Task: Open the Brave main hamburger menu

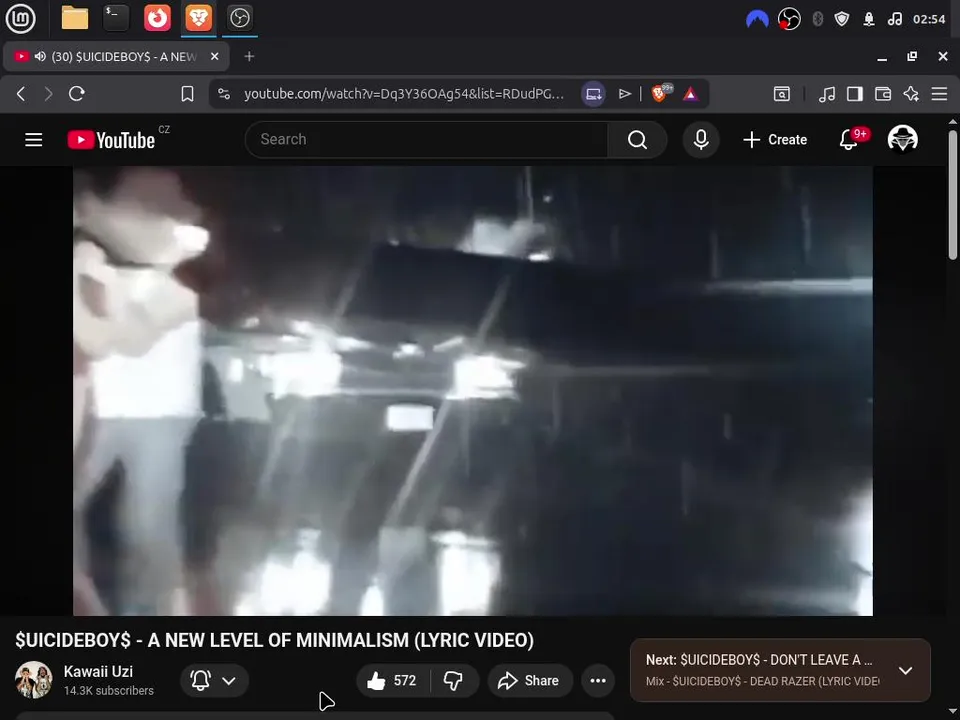Action: [939, 94]
